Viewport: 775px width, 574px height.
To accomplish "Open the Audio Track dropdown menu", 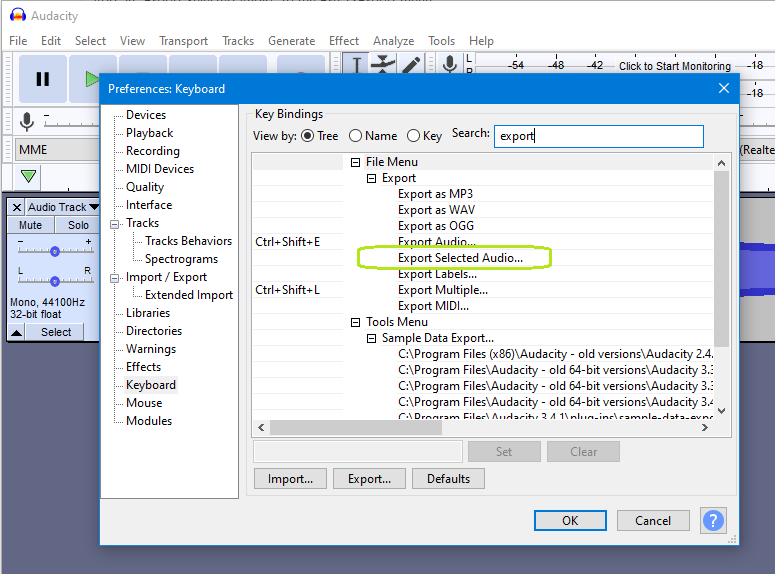I will pyautogui.click(x=63, y=207).
